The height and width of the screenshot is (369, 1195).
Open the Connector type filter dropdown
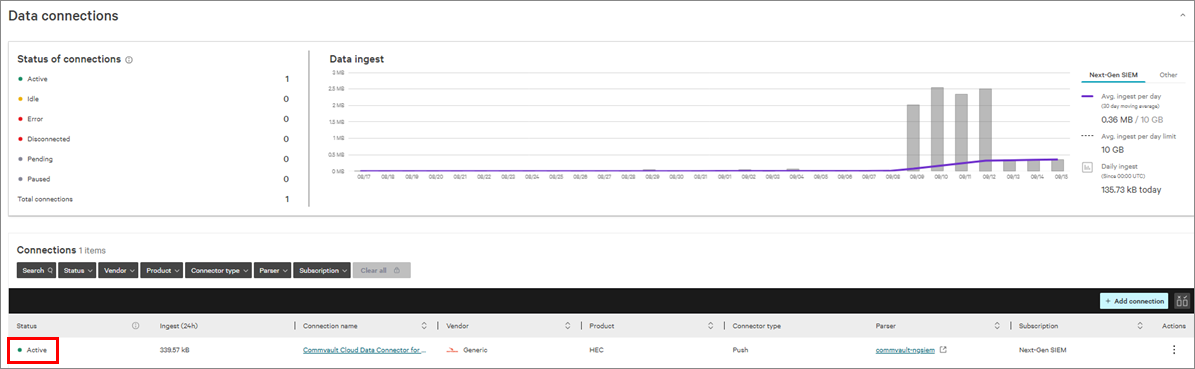(218, 271)
